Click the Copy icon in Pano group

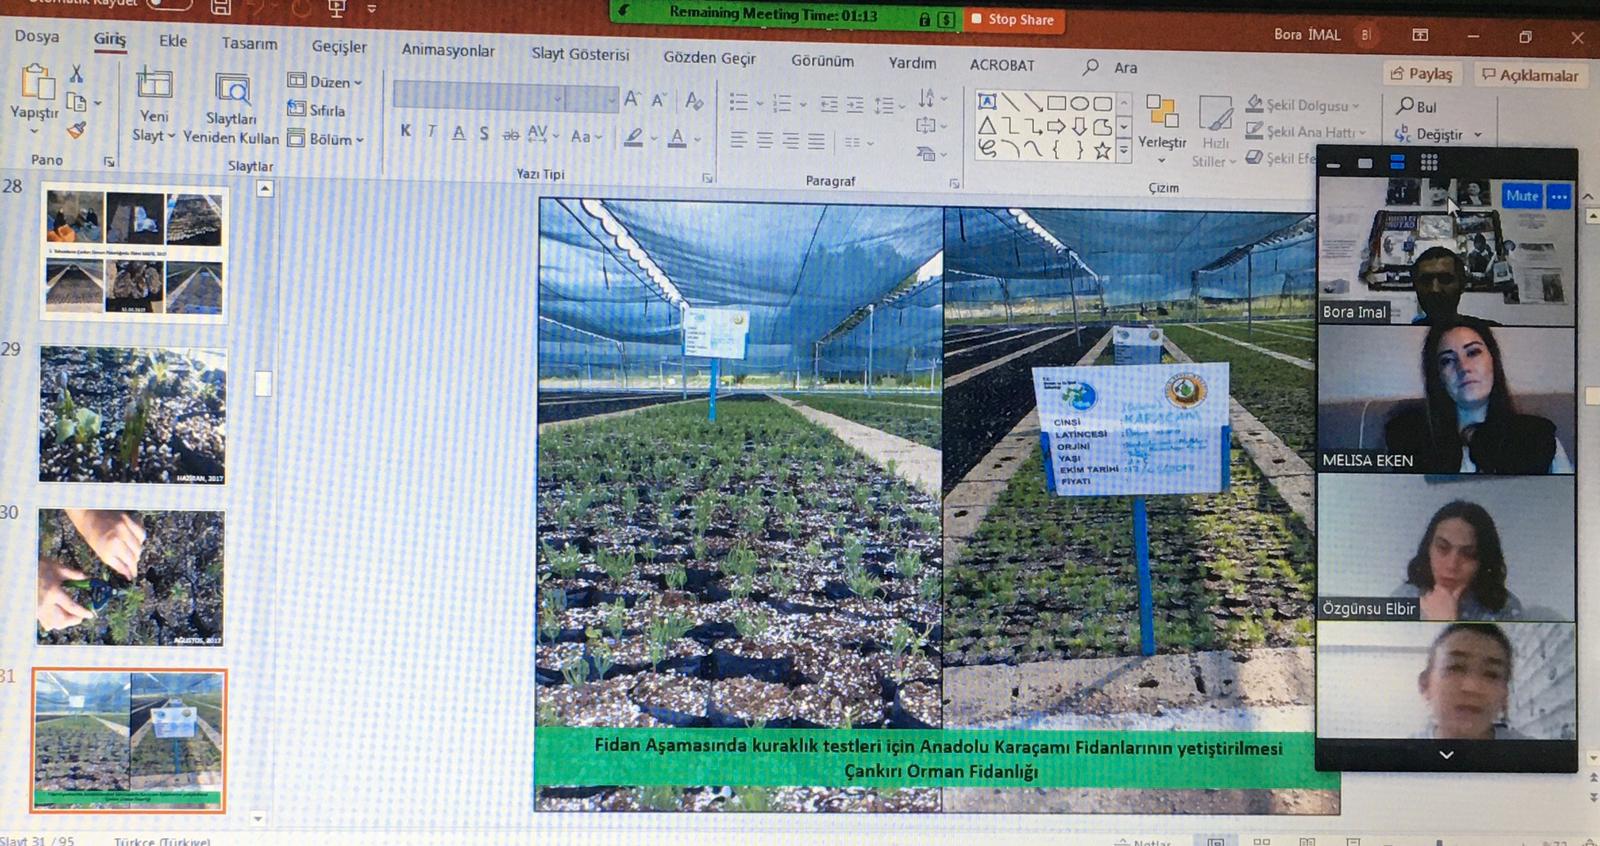[76, 101]
